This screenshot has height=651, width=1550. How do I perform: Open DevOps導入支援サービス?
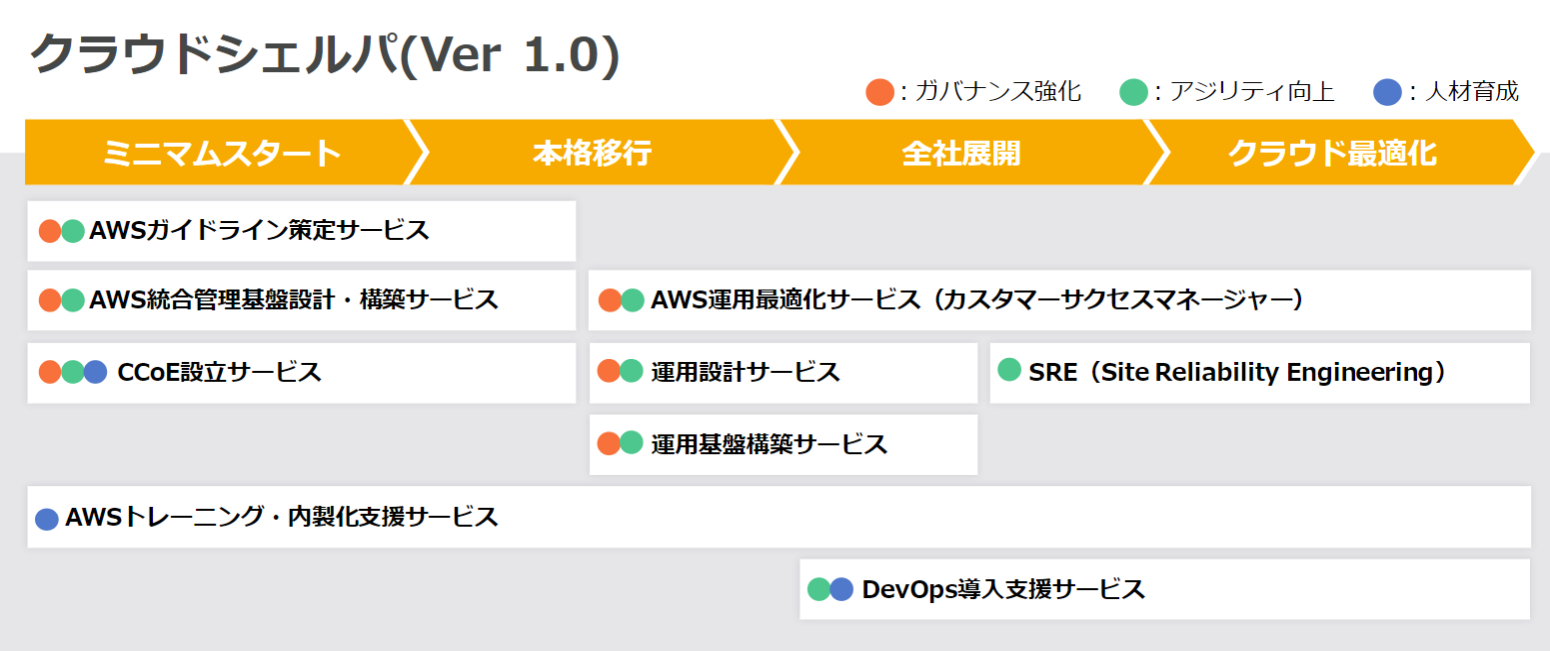click(1164, 589)
